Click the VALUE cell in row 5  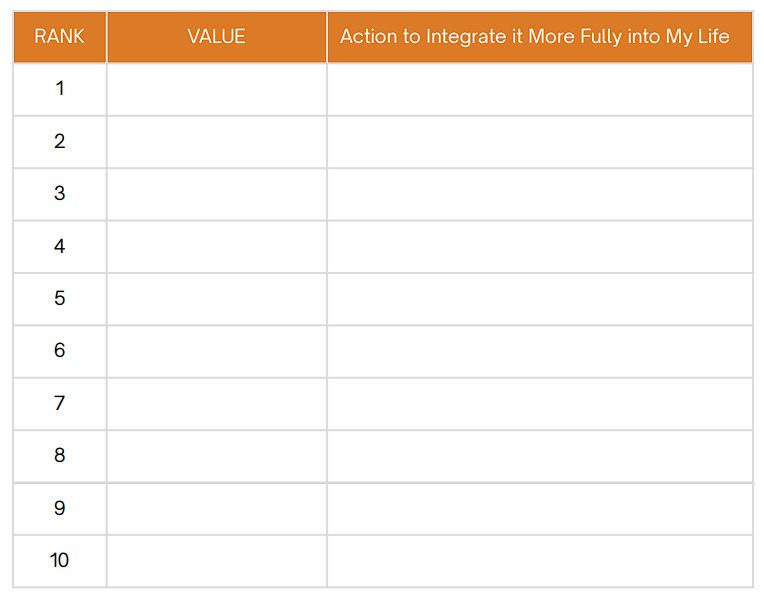coord(216,299)
